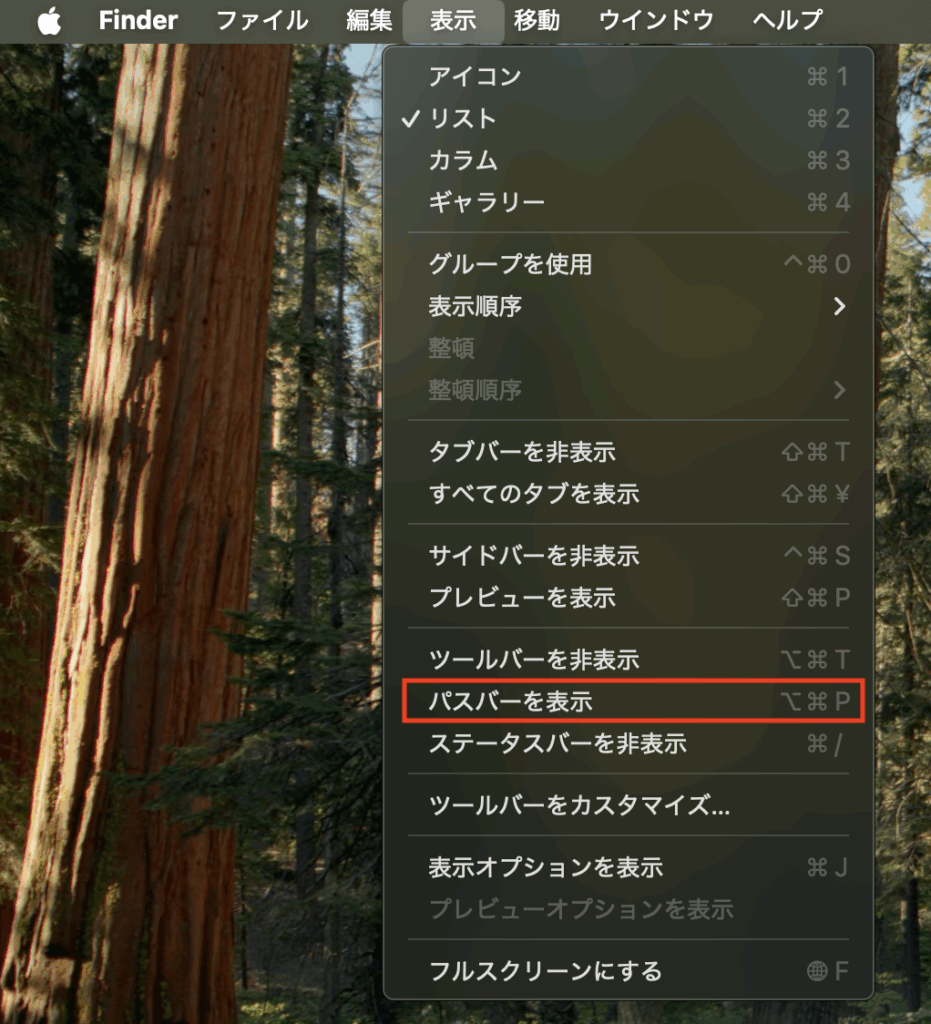Toggle グループを使用 option
The height and width of the screenshot is (1024, 931).
click(x=628, y=264)
